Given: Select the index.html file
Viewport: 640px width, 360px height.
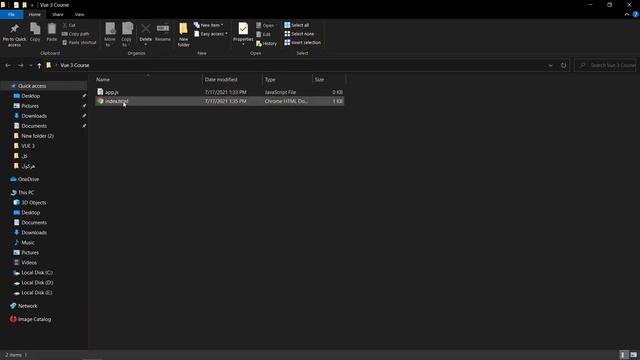Looking at the screenshot, I should click(x=220, y=101).
